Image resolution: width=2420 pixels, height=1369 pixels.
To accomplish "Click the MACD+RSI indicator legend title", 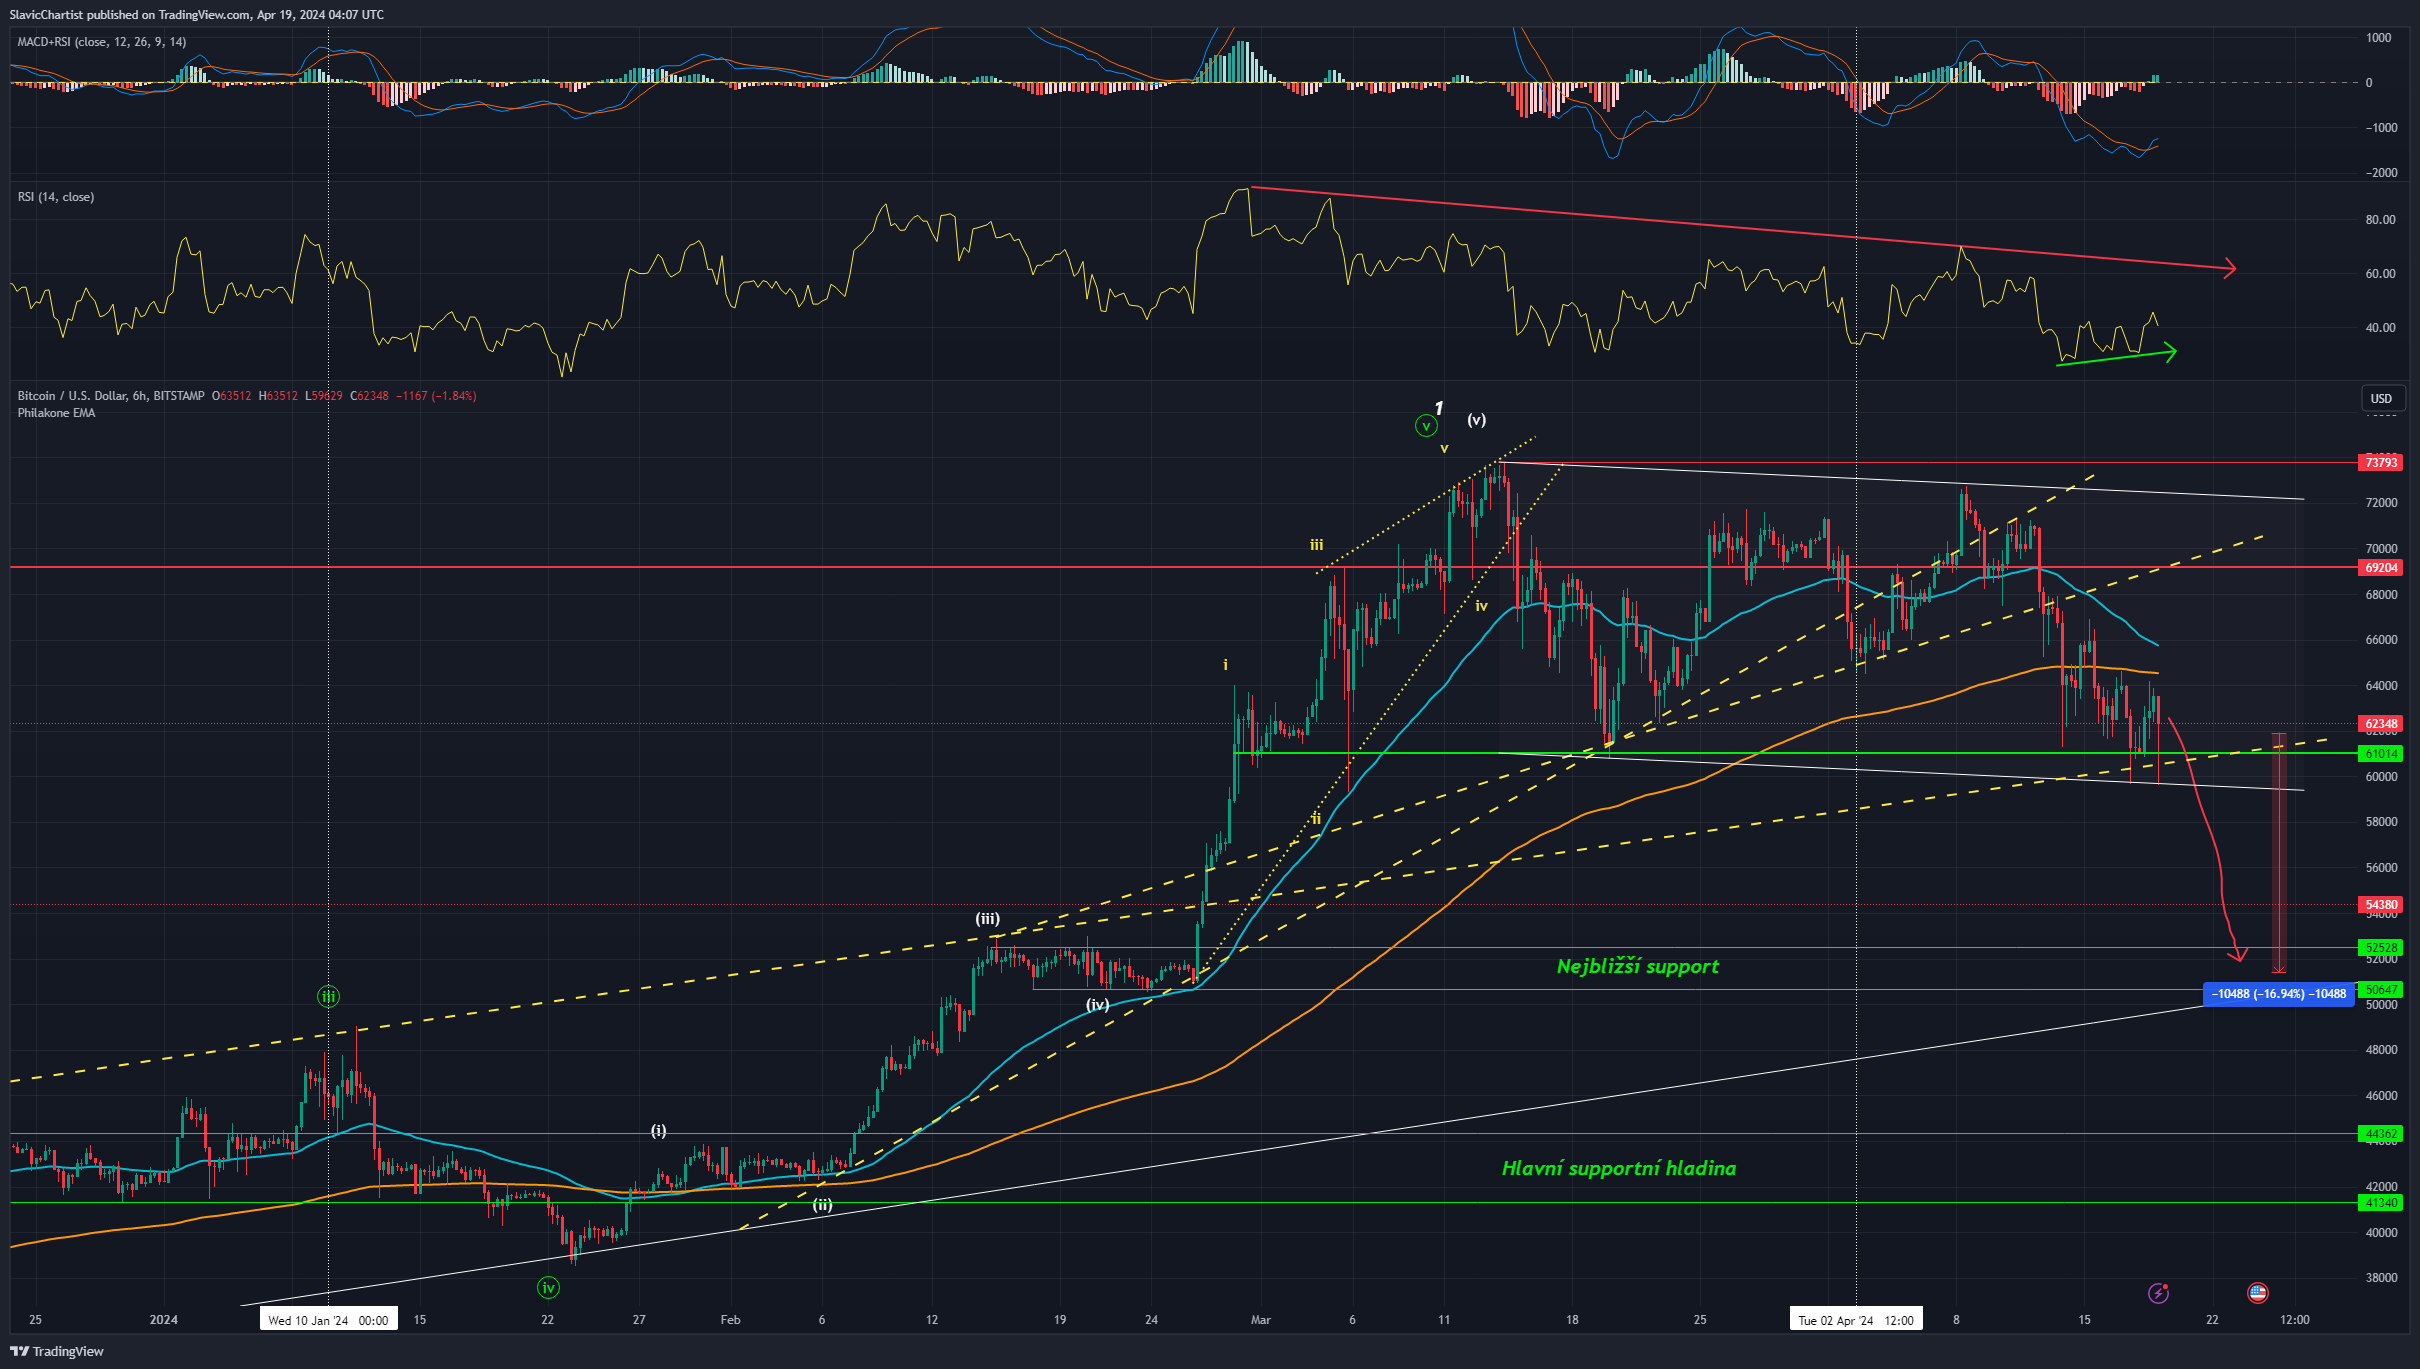I will click(102, 42).
